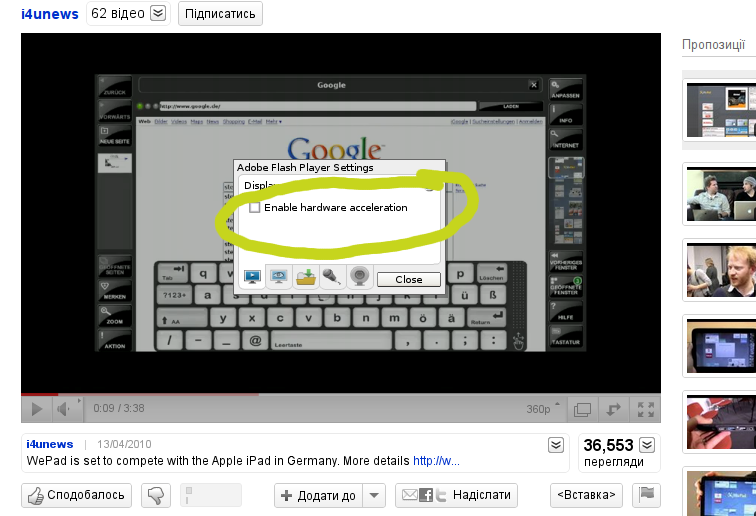Expand the video description chevron
The width and height of the screenshot is (756, 516).
click(556, 445)
